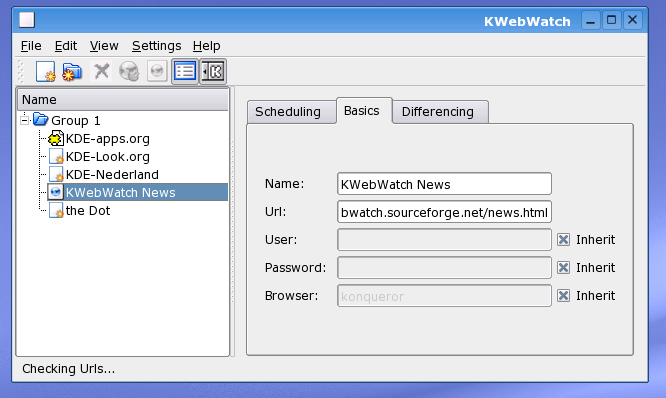
Task: Select Group 1 in the tree
Action: click(x=76, y=121)
